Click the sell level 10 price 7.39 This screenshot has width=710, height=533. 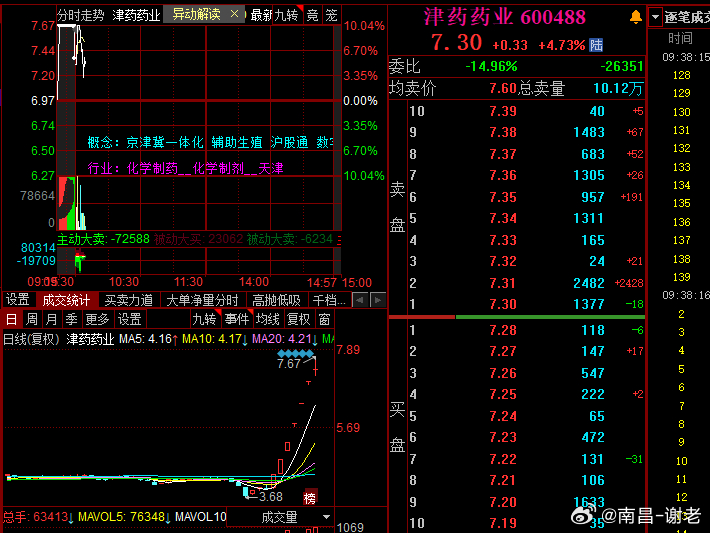point(503,111)
